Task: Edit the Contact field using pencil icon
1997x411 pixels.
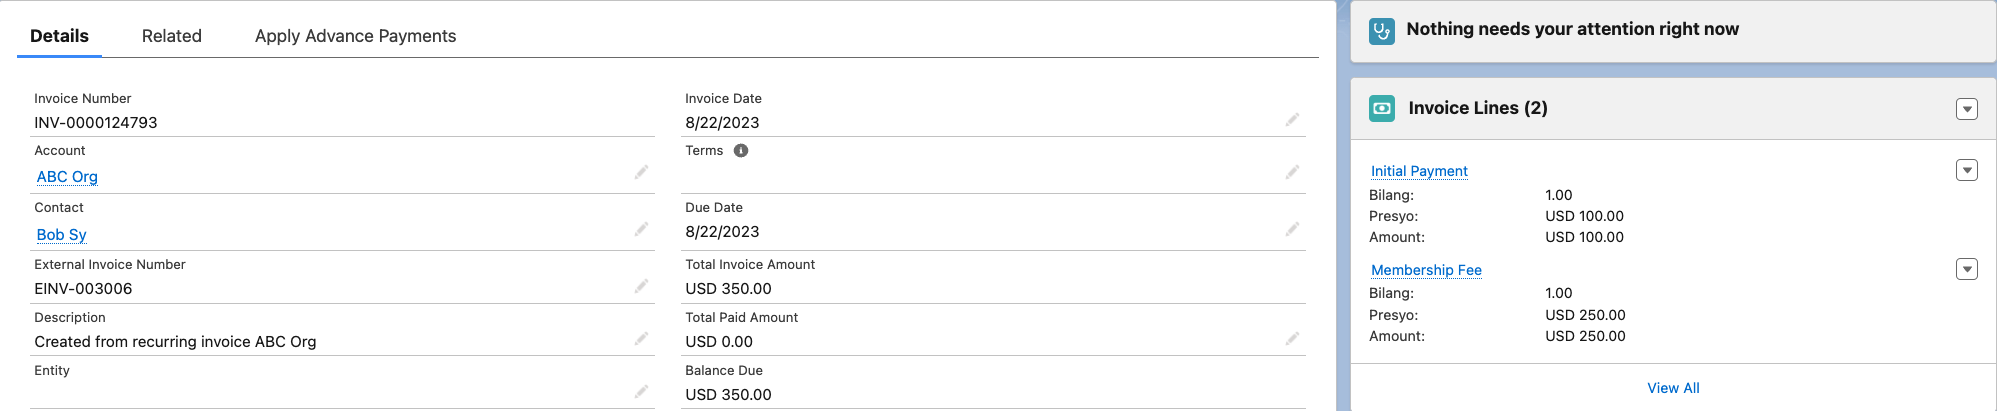Action: (641, 230)
